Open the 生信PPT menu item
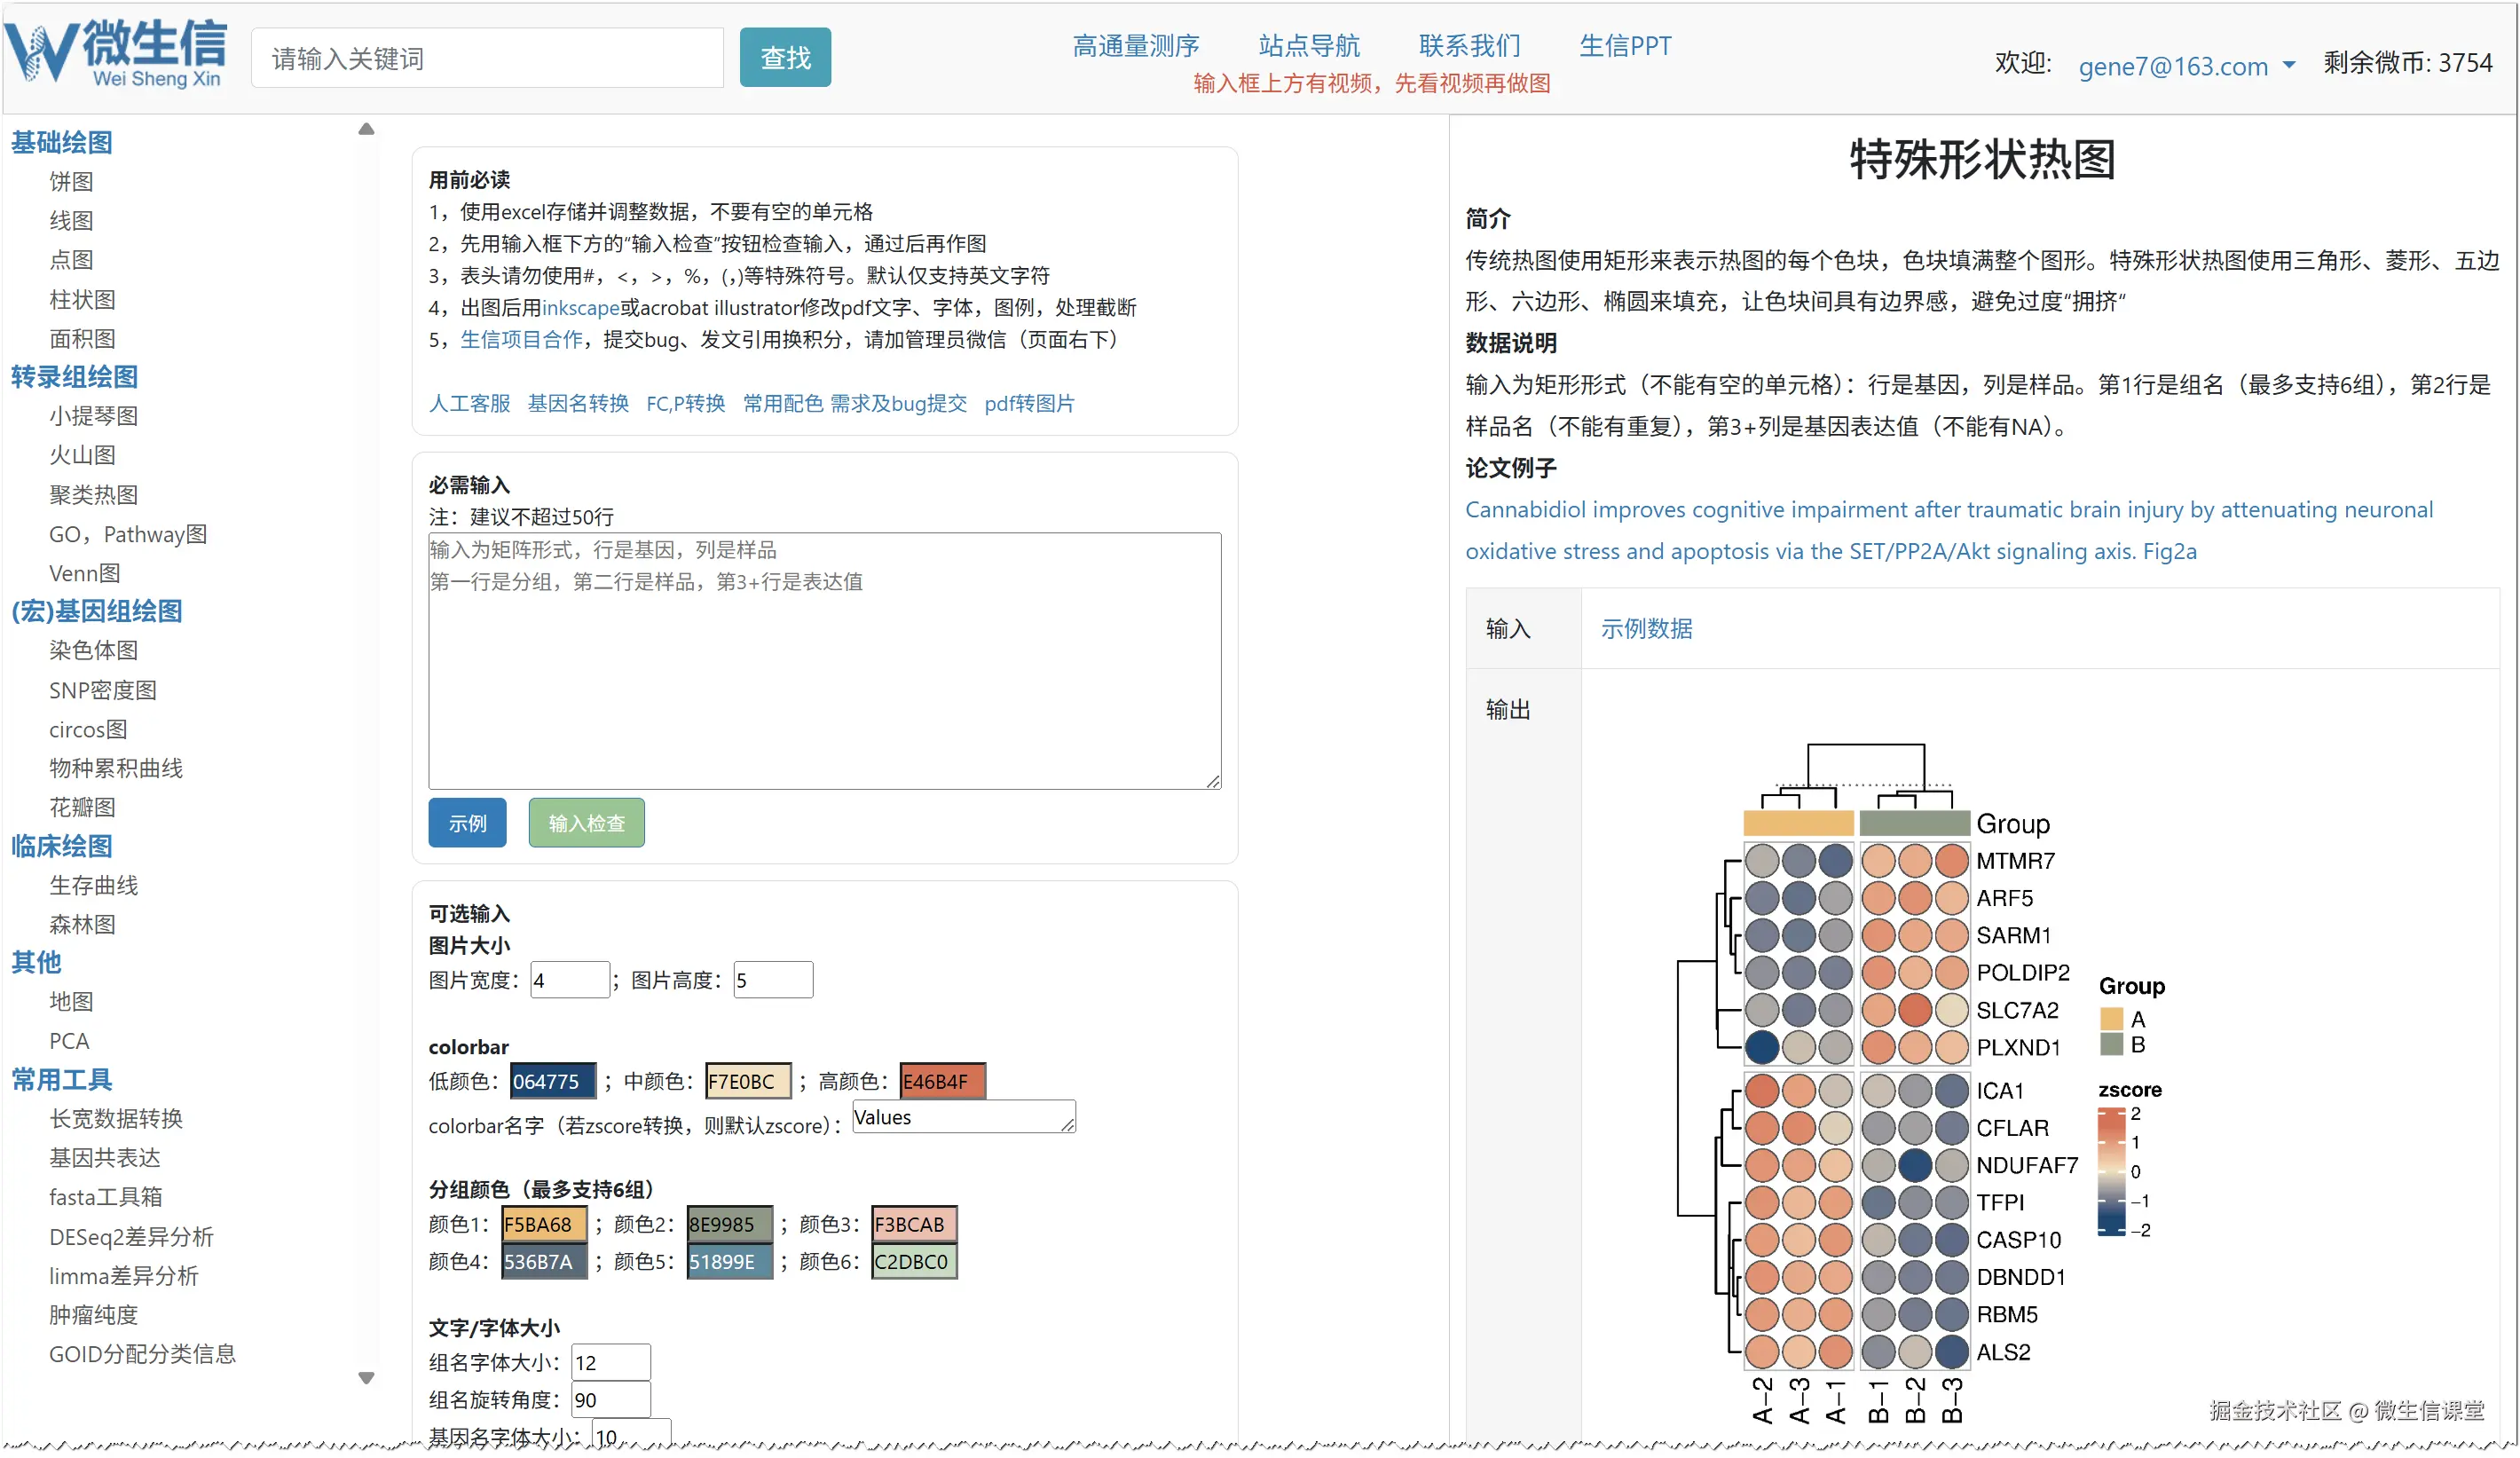 [x=1624, y=46]
